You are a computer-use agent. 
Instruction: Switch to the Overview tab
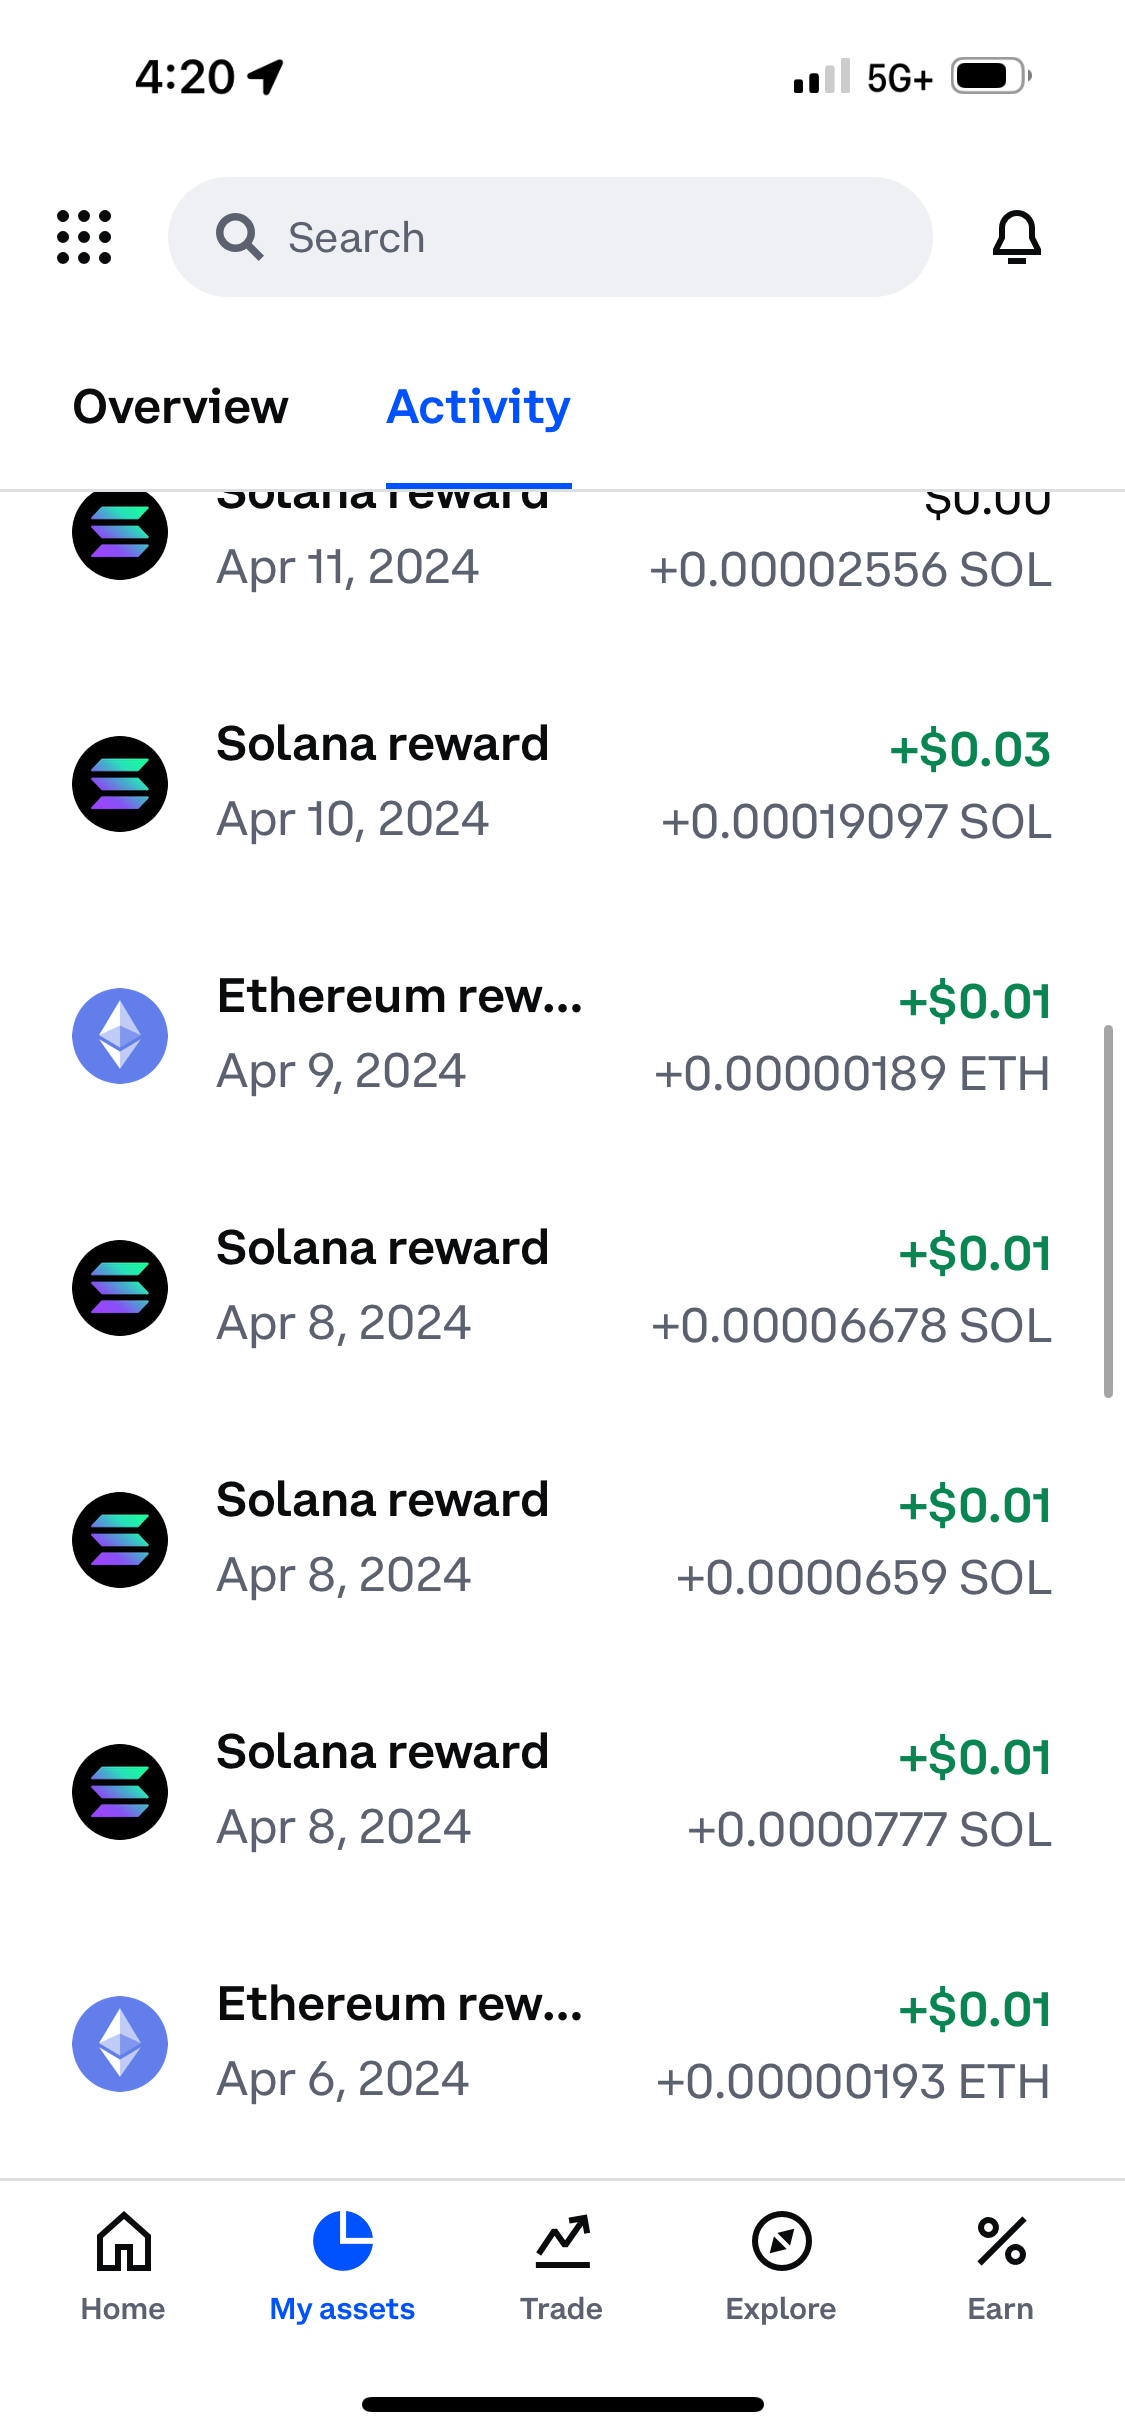[x=181, y=407]
